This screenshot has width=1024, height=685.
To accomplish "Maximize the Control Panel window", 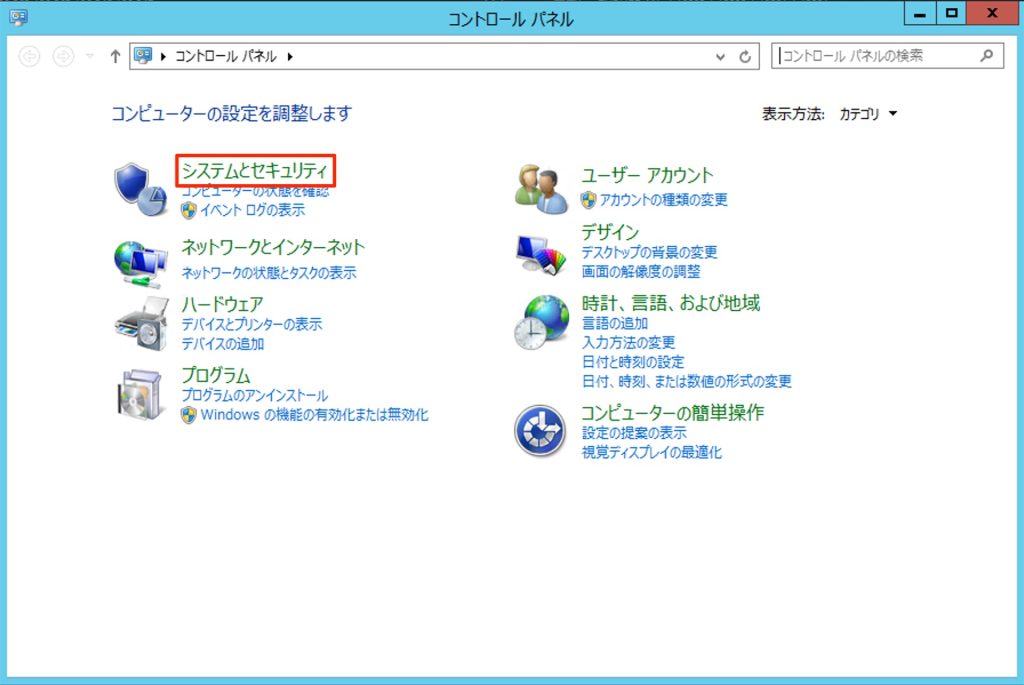I will click(x=952, y=14).
